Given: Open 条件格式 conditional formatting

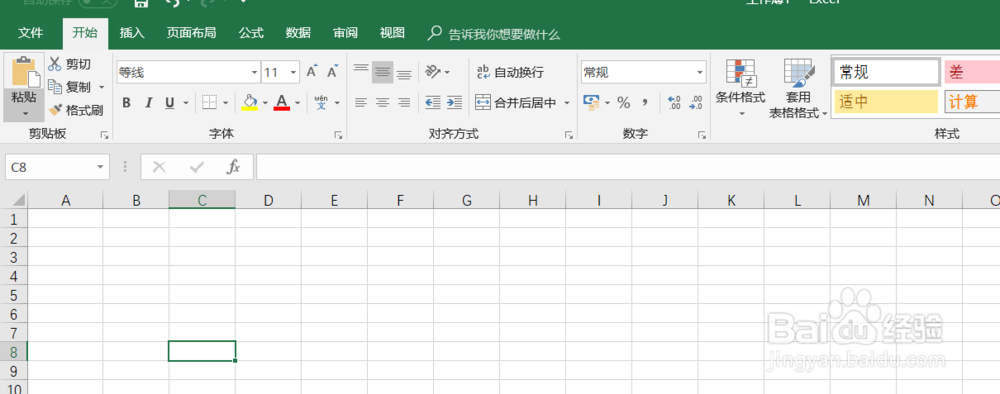Looking at the screenshot, I should coord(740,87).
